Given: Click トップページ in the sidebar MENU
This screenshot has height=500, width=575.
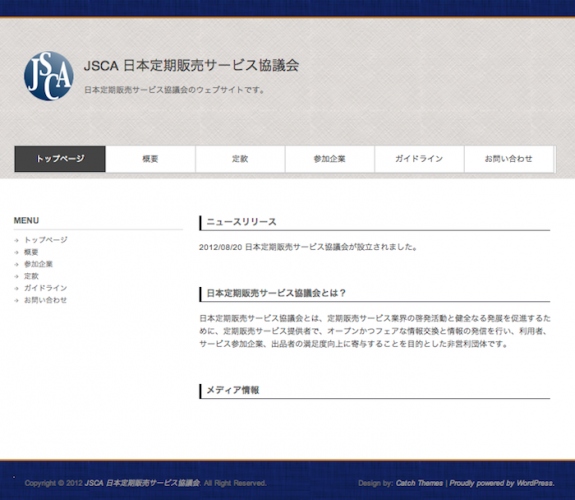Looking at the screenshot, I should (x=46, y=240).
